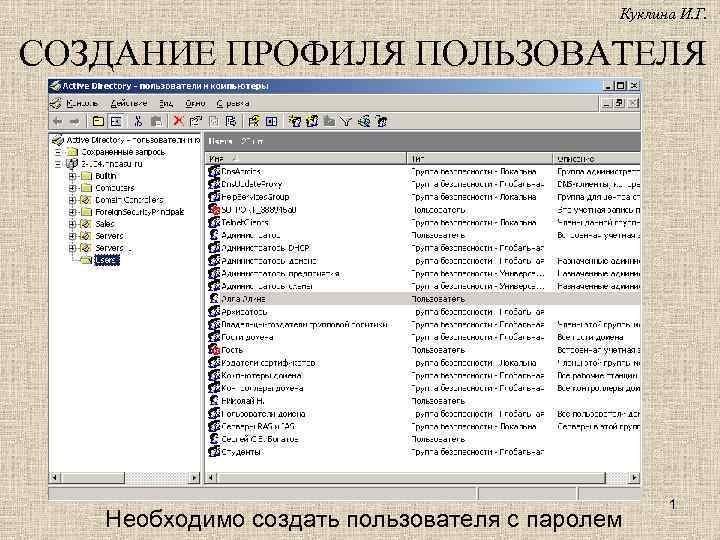The image size is (720, 540).
Task: Select Сохраненные запросы in the tree
Action: tap(123, 152)
